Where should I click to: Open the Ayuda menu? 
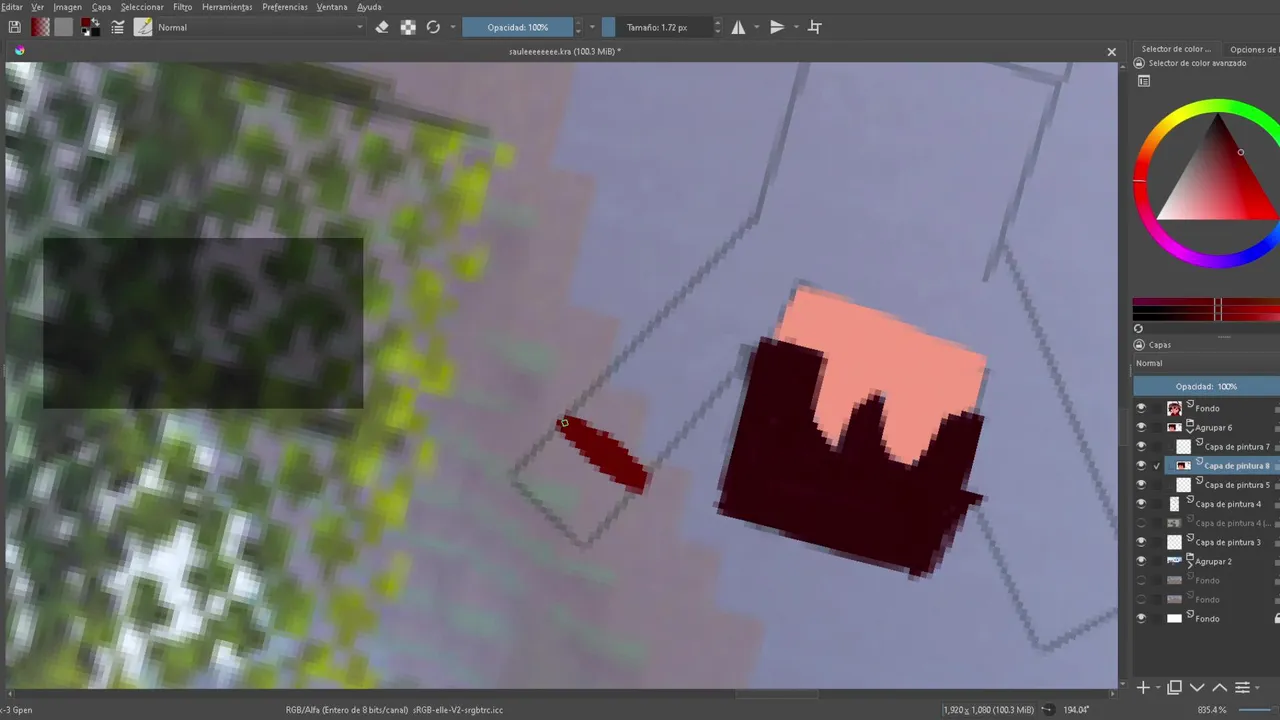[x=369, y=7]
